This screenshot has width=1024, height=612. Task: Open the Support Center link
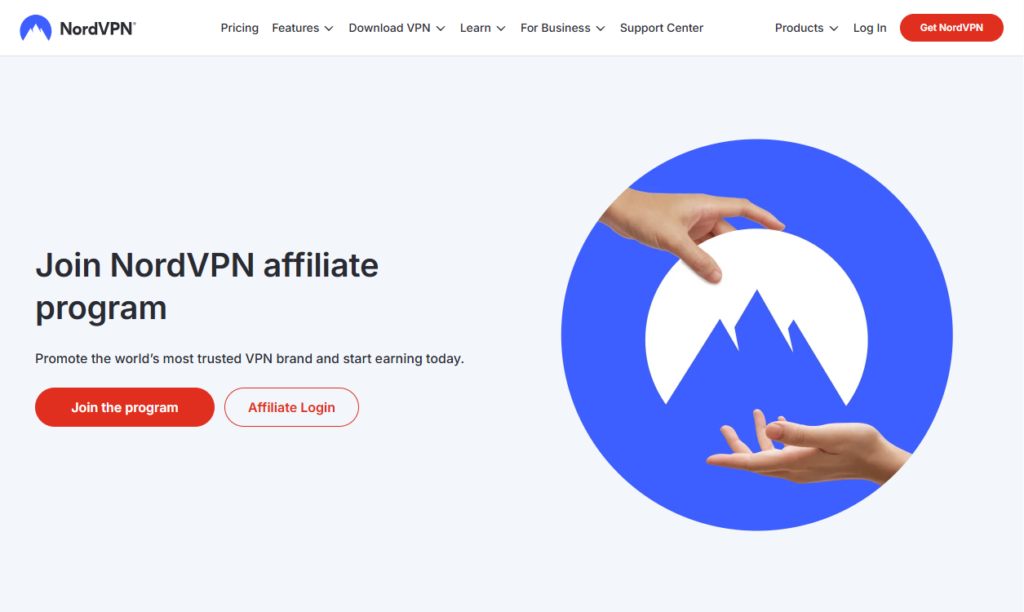662,28
